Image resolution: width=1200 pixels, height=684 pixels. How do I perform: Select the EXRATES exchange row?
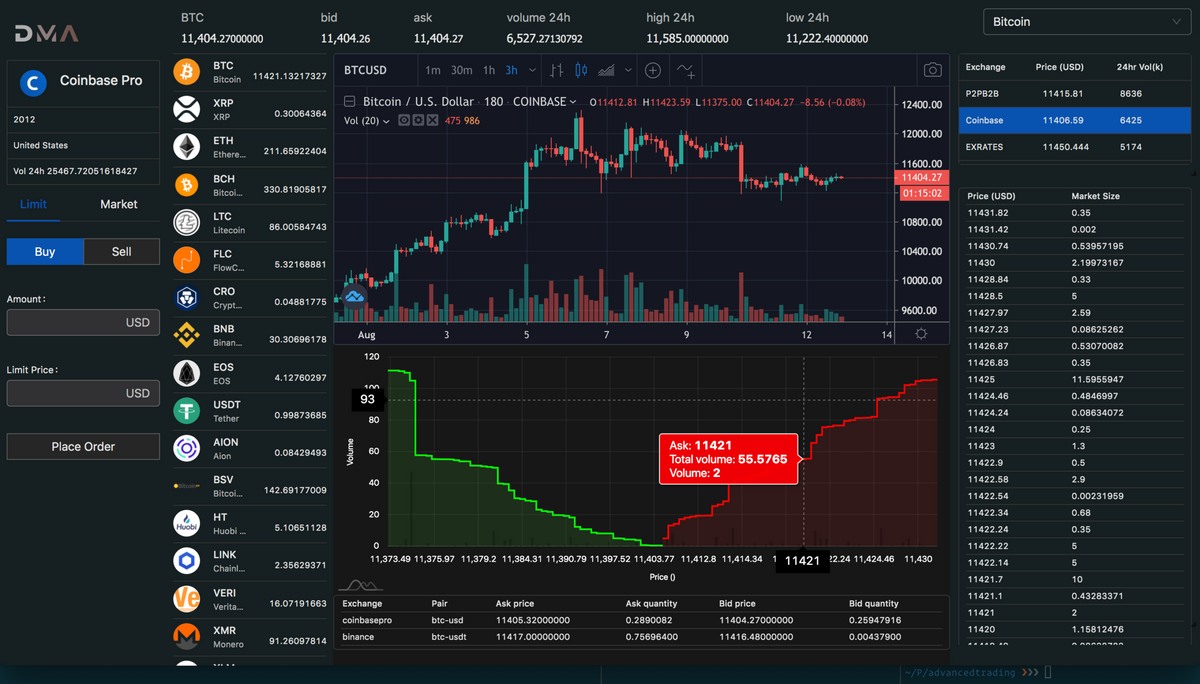click(1075, 147)
